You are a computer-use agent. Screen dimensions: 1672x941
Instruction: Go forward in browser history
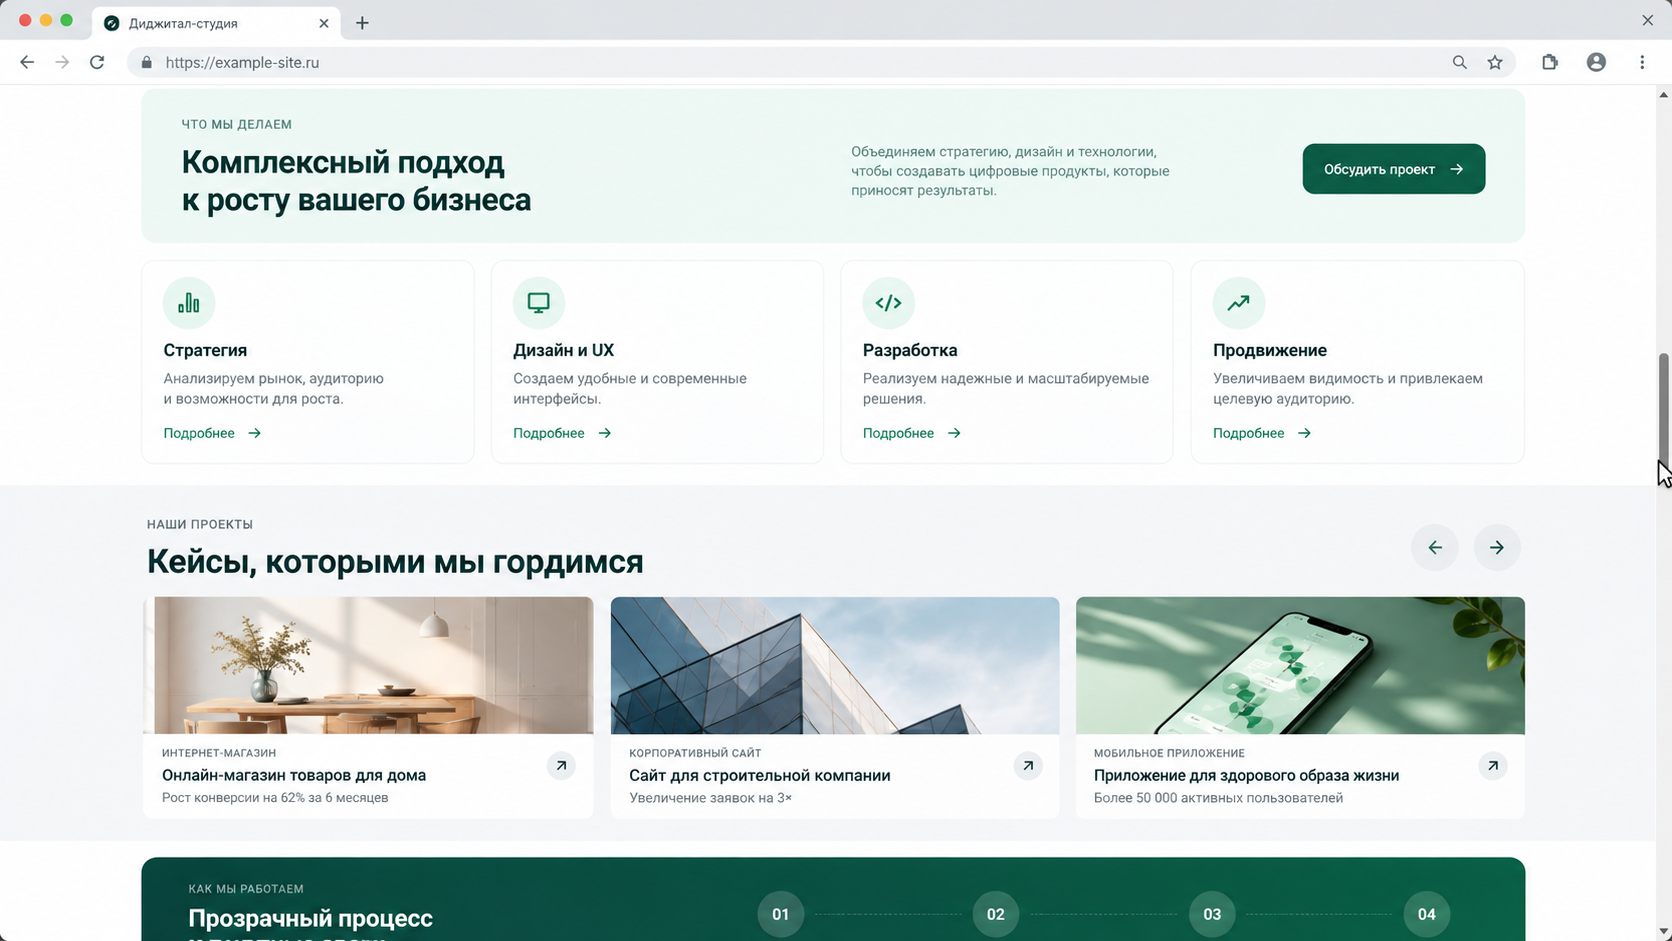pos(62,62)
